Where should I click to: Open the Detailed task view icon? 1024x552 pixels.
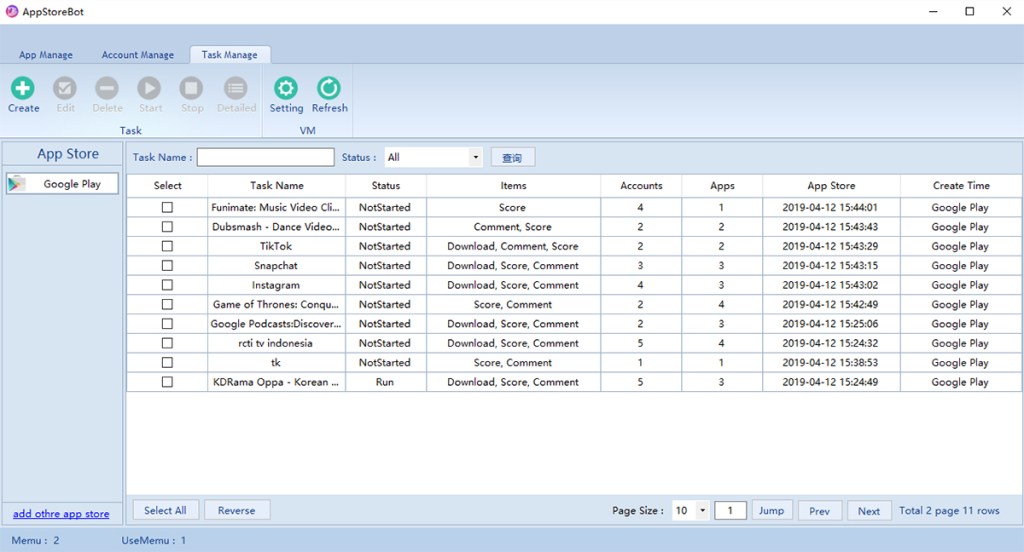[236, 89]
